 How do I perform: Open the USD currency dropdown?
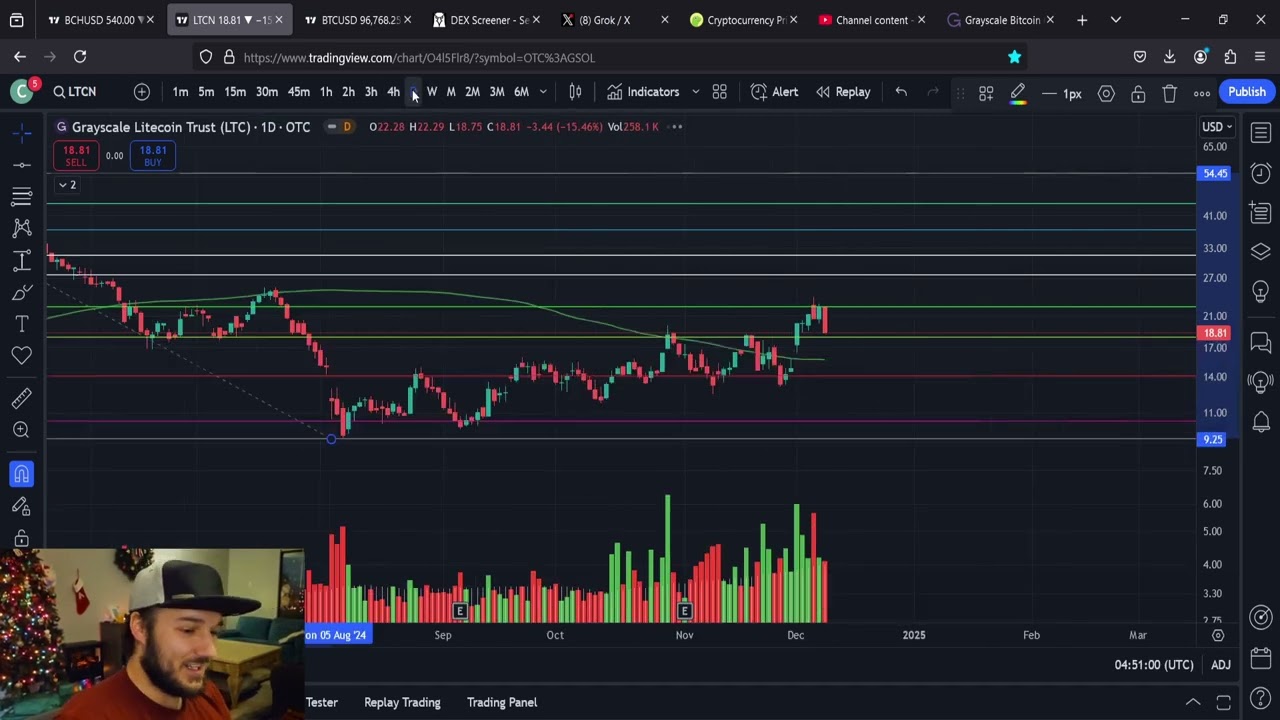tap(1217, 127)
